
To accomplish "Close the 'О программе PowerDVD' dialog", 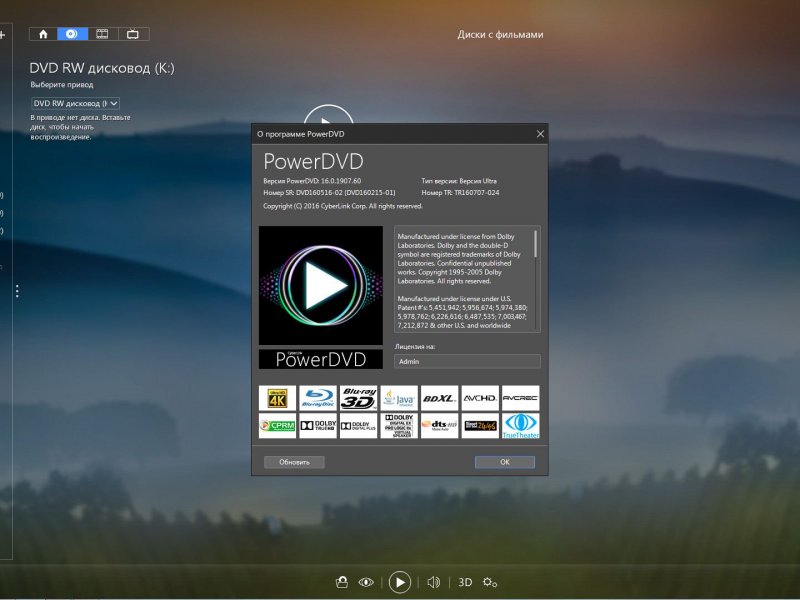I will pyautogui.click(x=540, y=134).
